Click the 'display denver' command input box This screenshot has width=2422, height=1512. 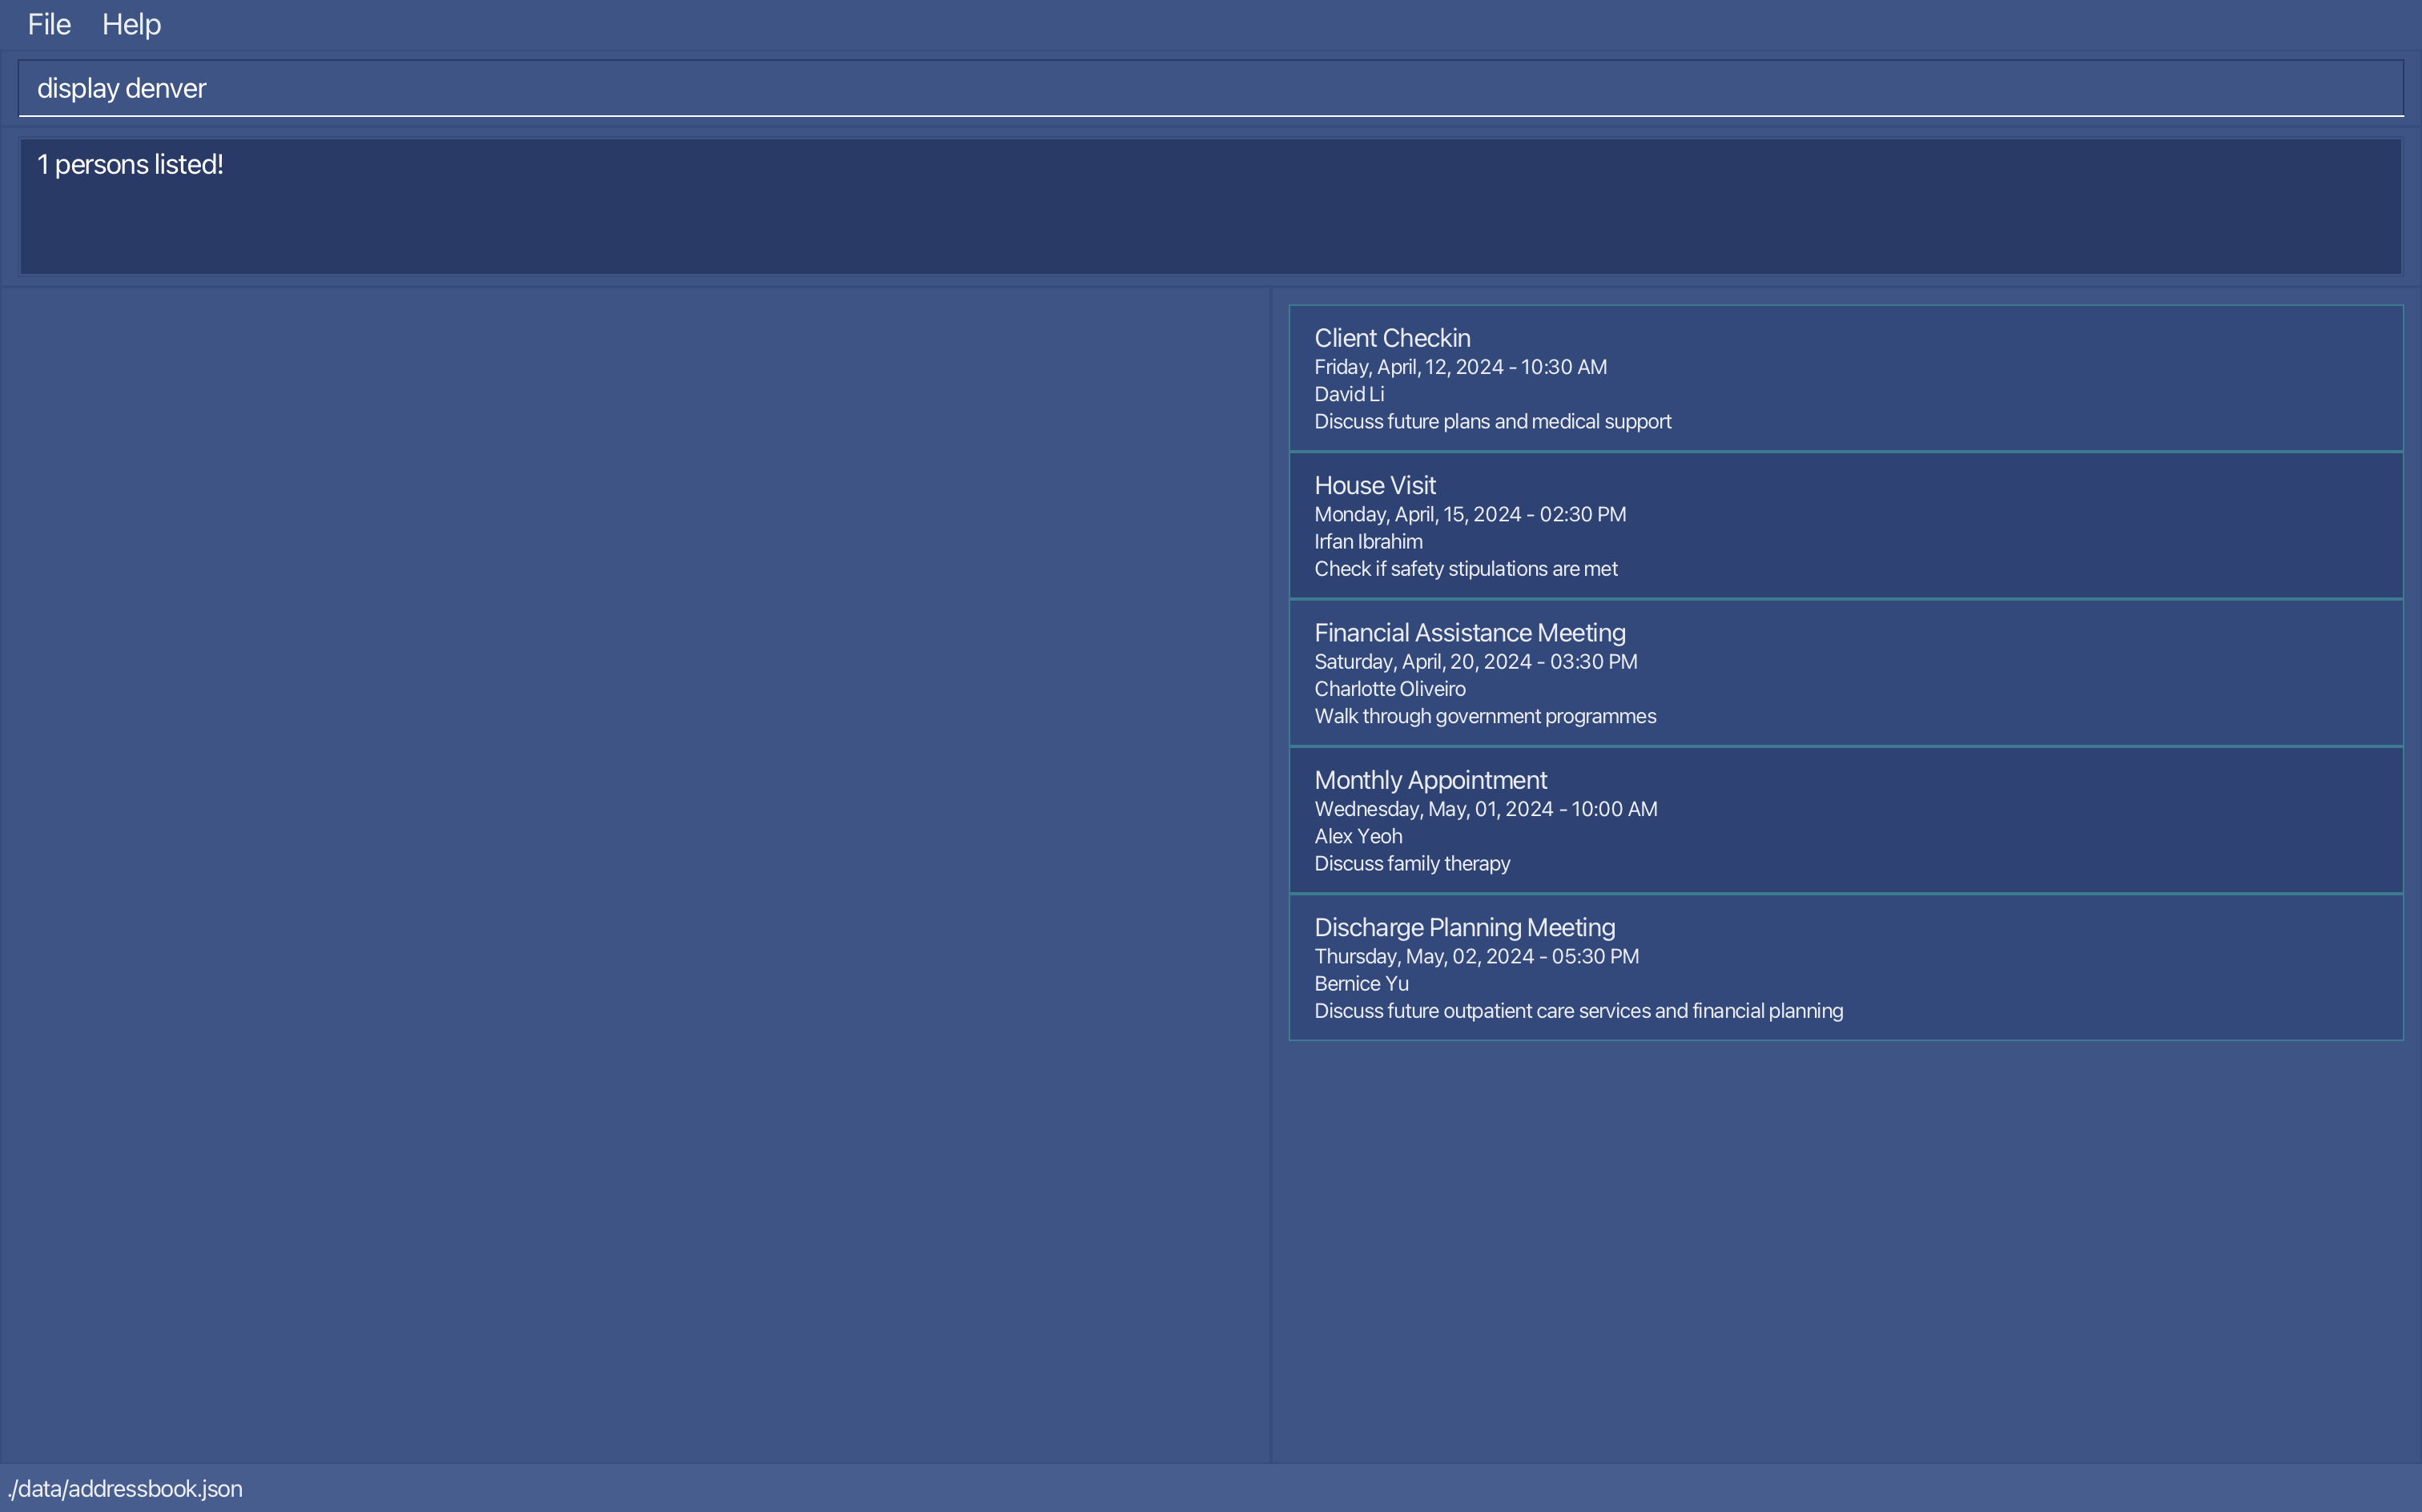coord(1210,88)
